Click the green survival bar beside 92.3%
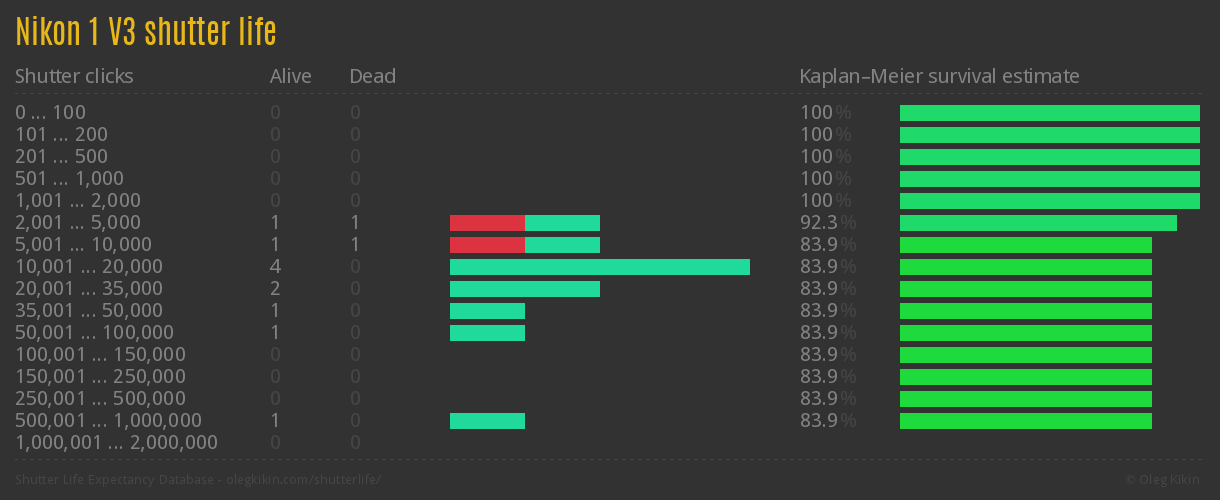 click(1038, 223)
